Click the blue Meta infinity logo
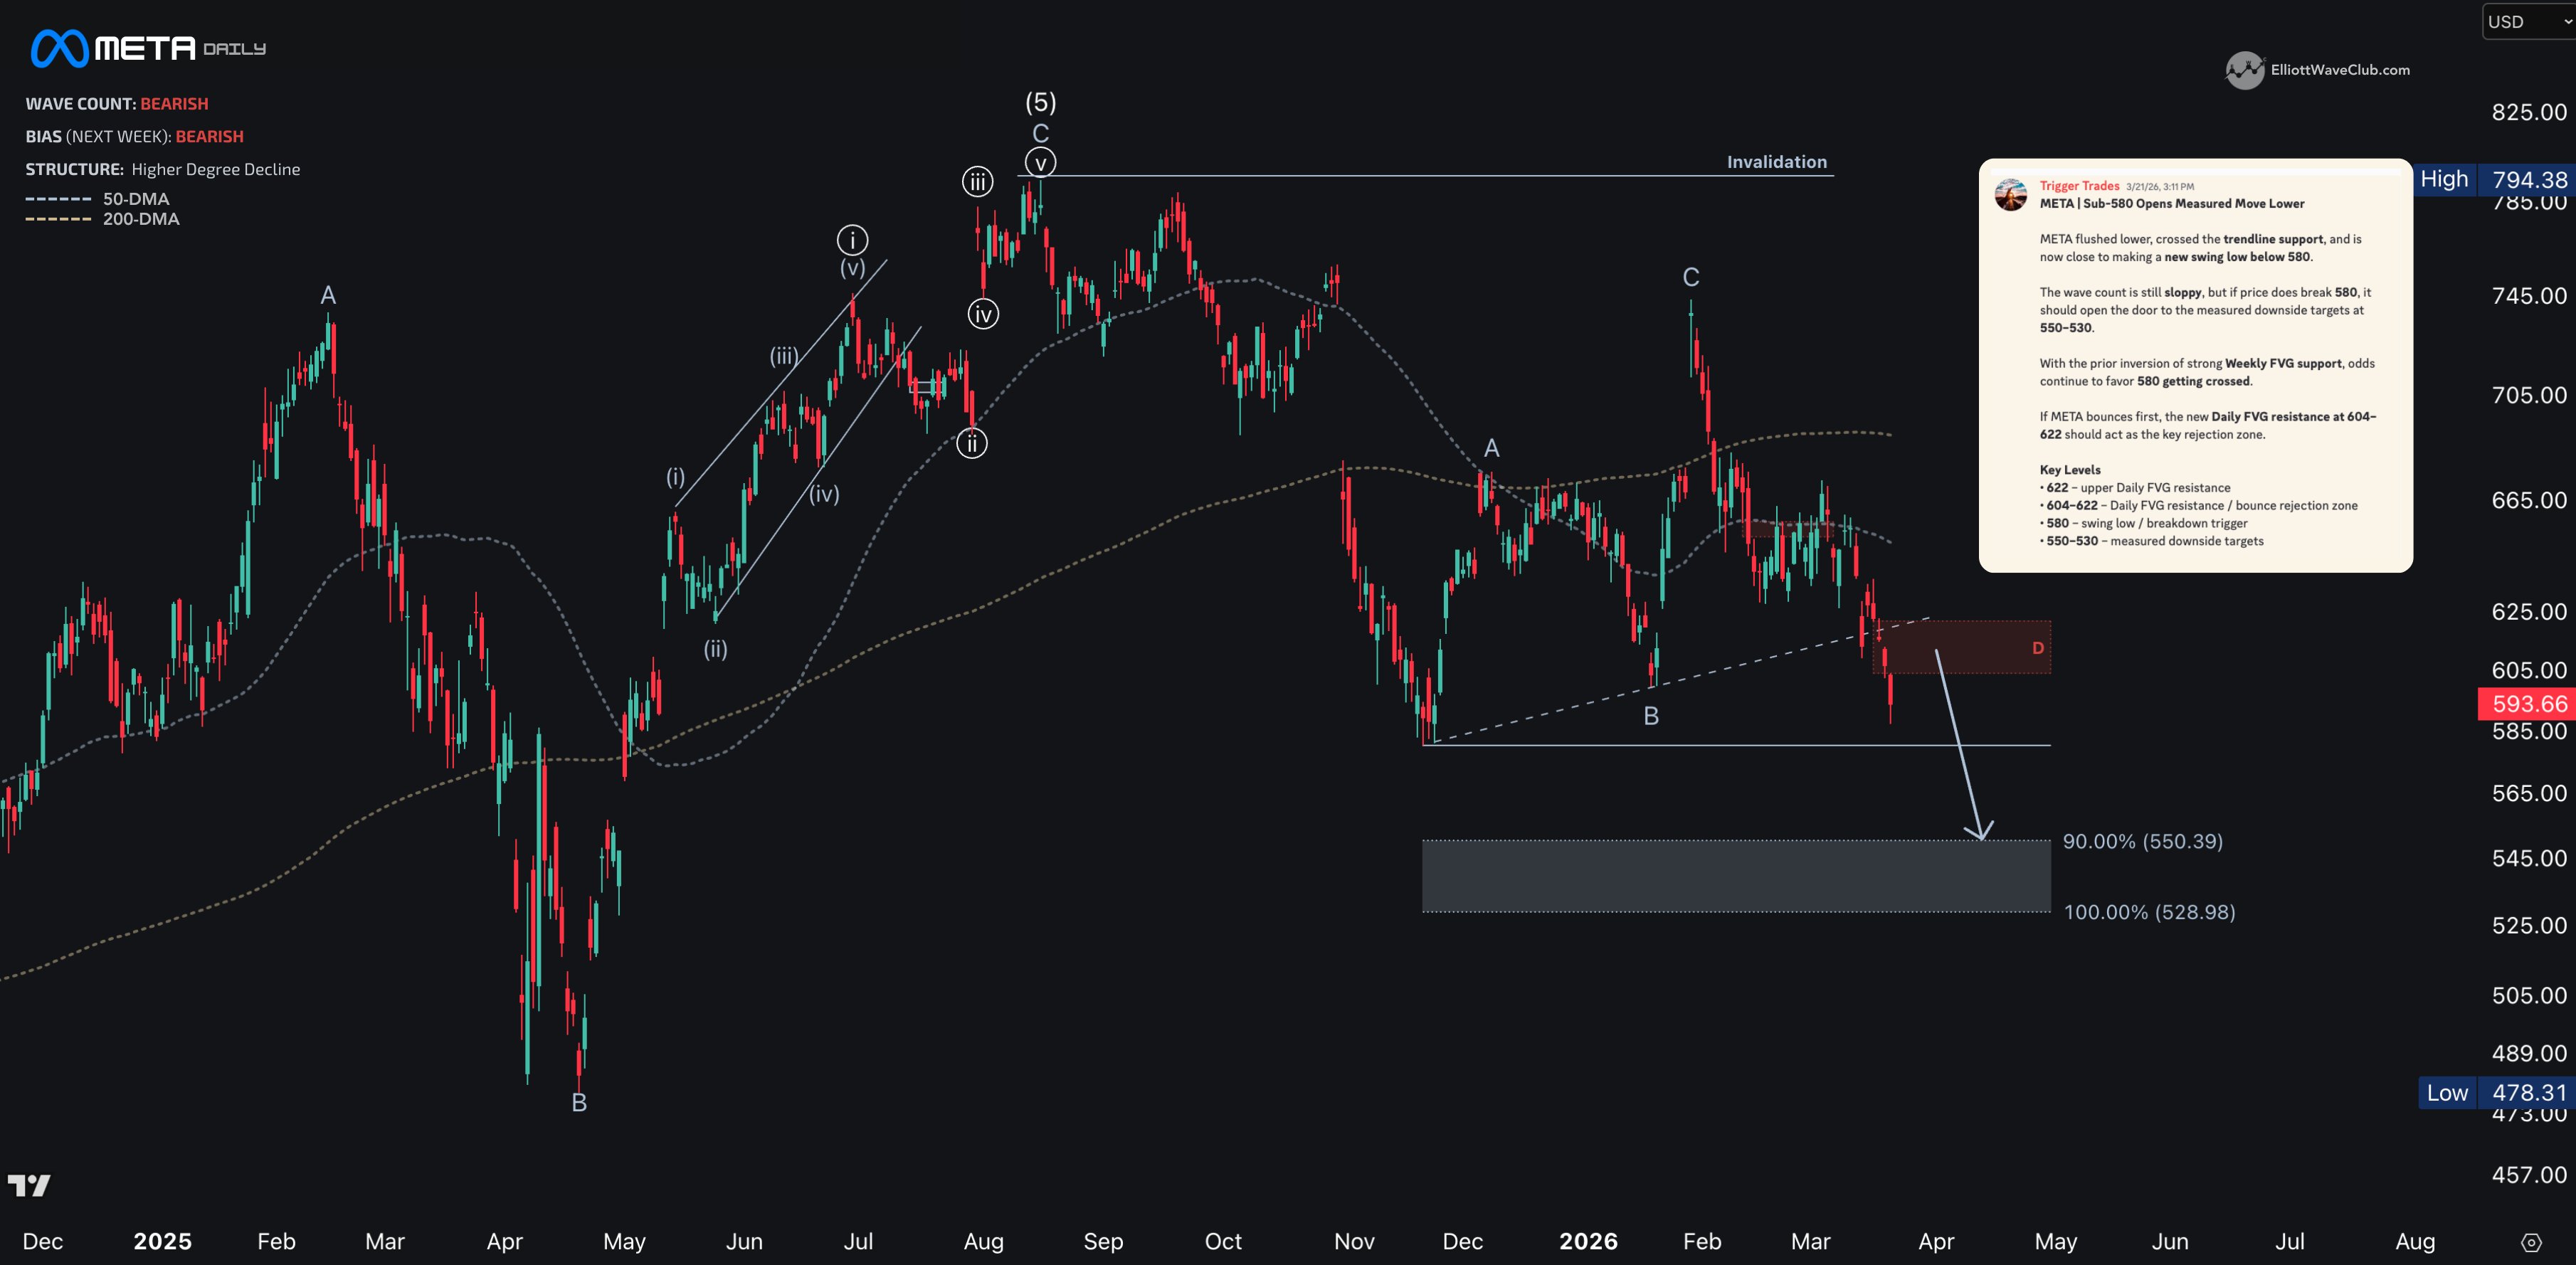 point(60,48)
